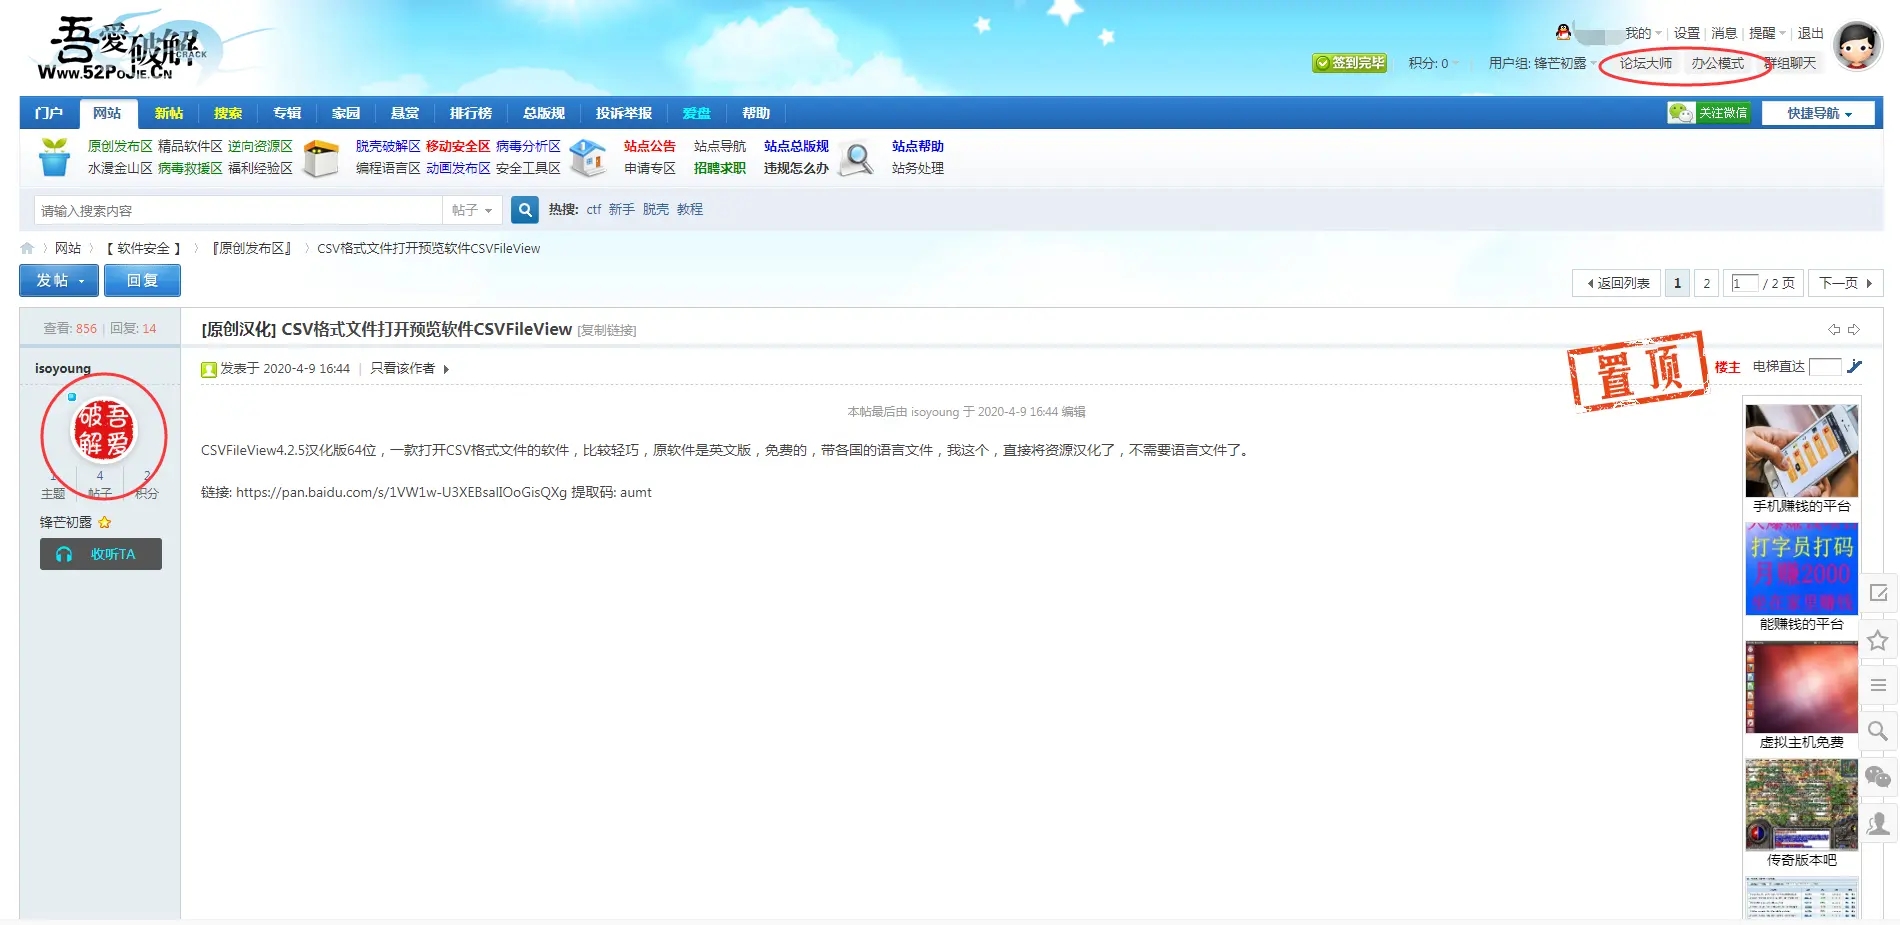Expand the 提醒 dropdown
Screen dimensions: 1900x925
[1766, 33]
